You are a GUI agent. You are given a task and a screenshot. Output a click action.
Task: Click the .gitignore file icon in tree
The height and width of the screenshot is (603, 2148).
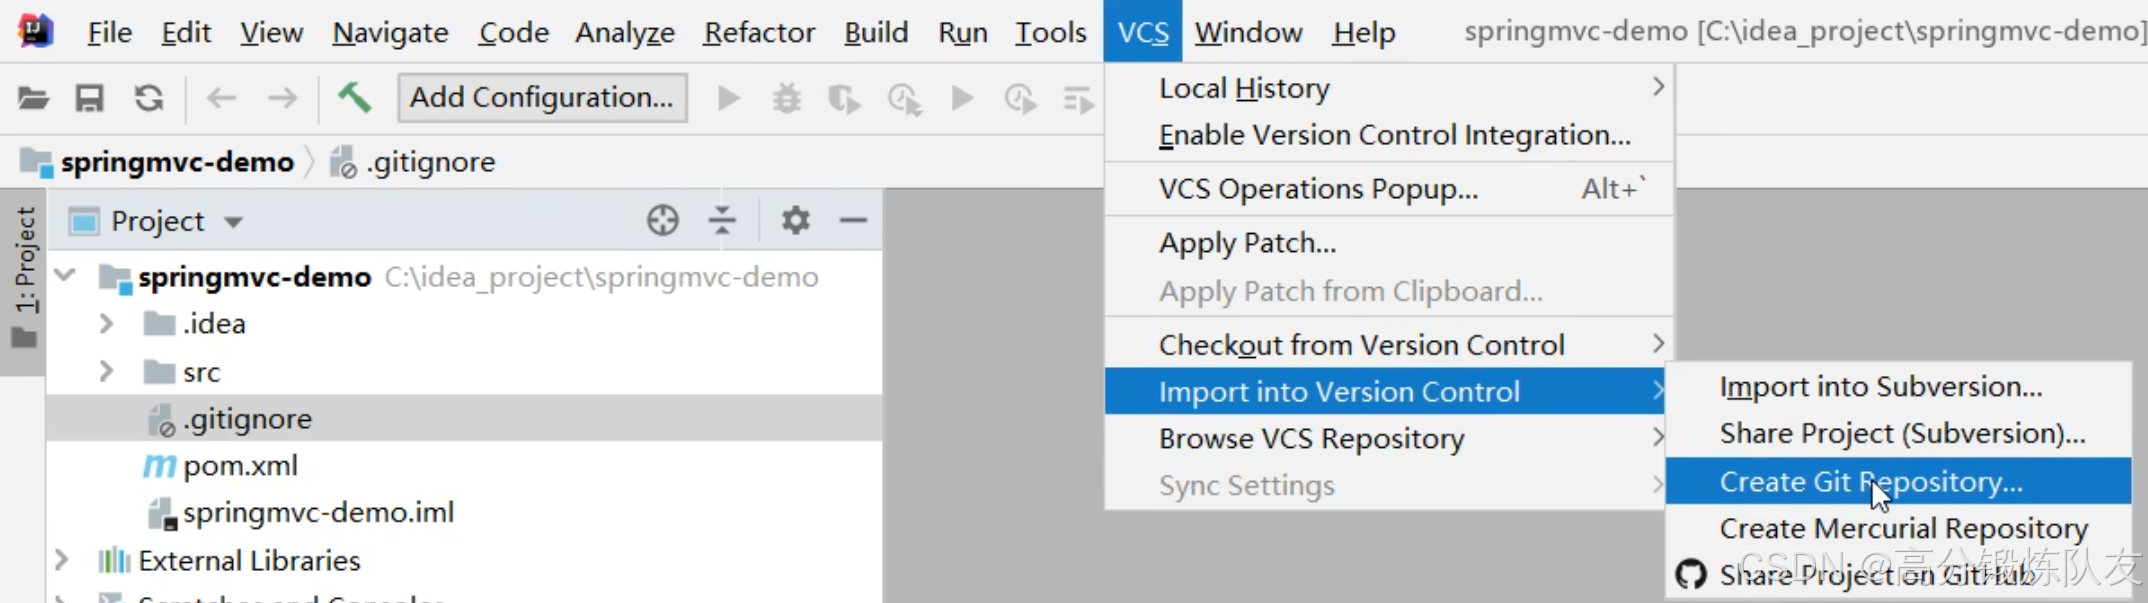coord(161,420)
